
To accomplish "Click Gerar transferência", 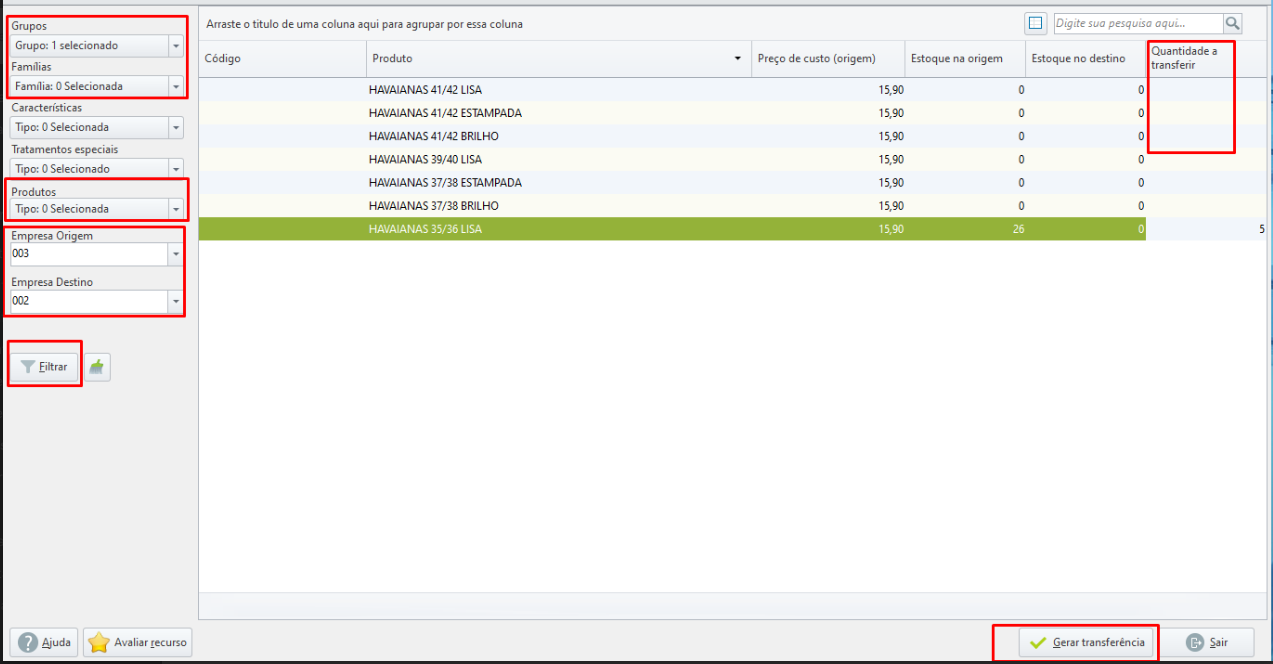I will 1087,642.
